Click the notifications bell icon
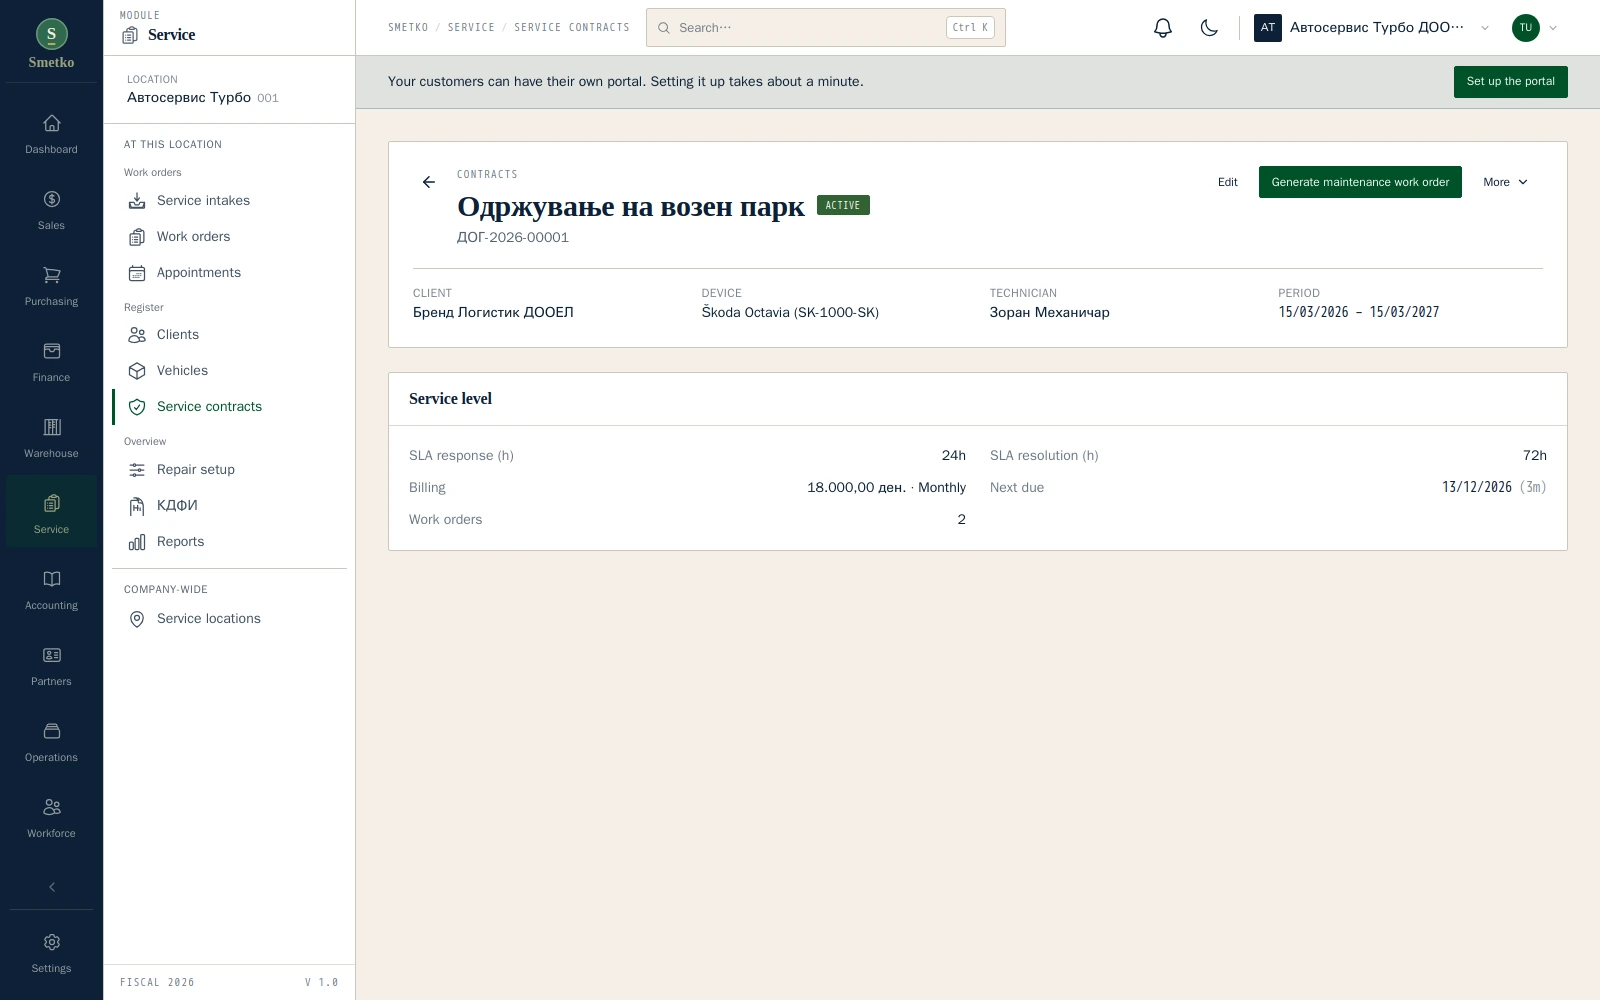The image size is (1600, 1000). (1162, 28)
